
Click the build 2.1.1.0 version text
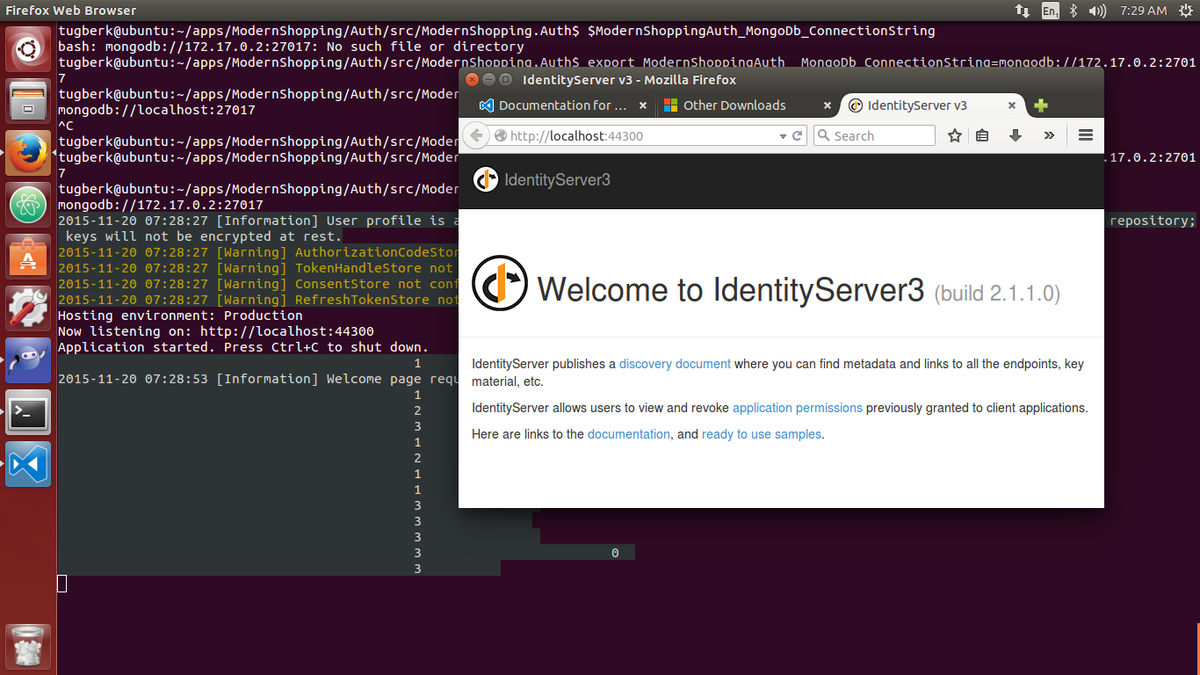coord(997,293)
